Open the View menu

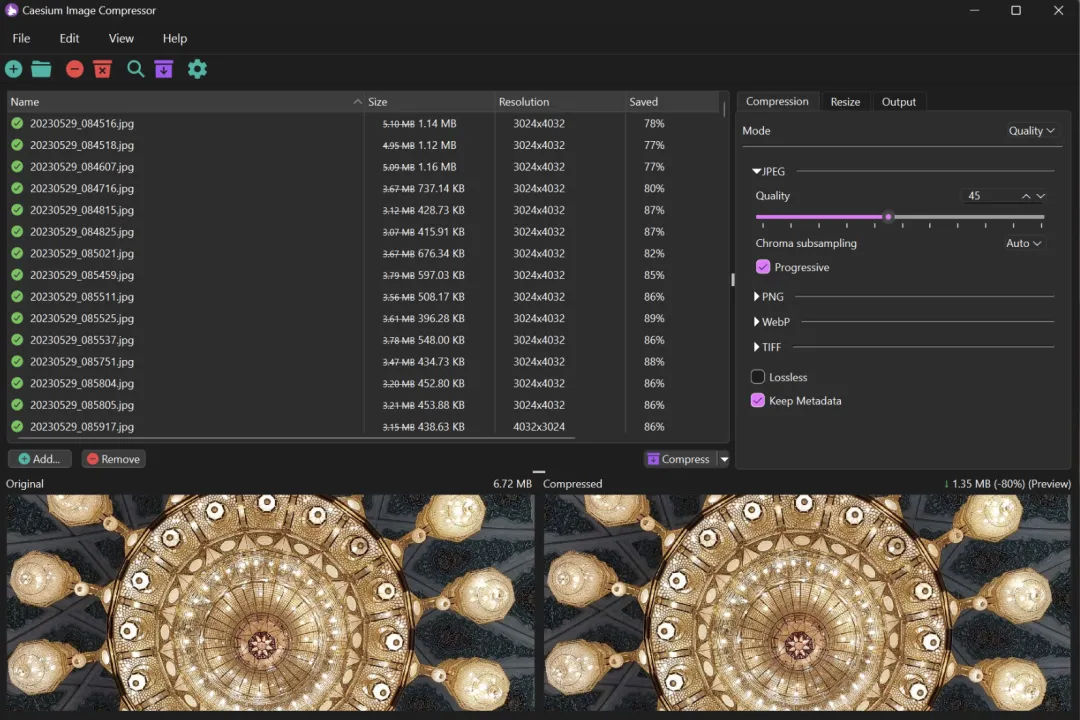tap(121, 38)
